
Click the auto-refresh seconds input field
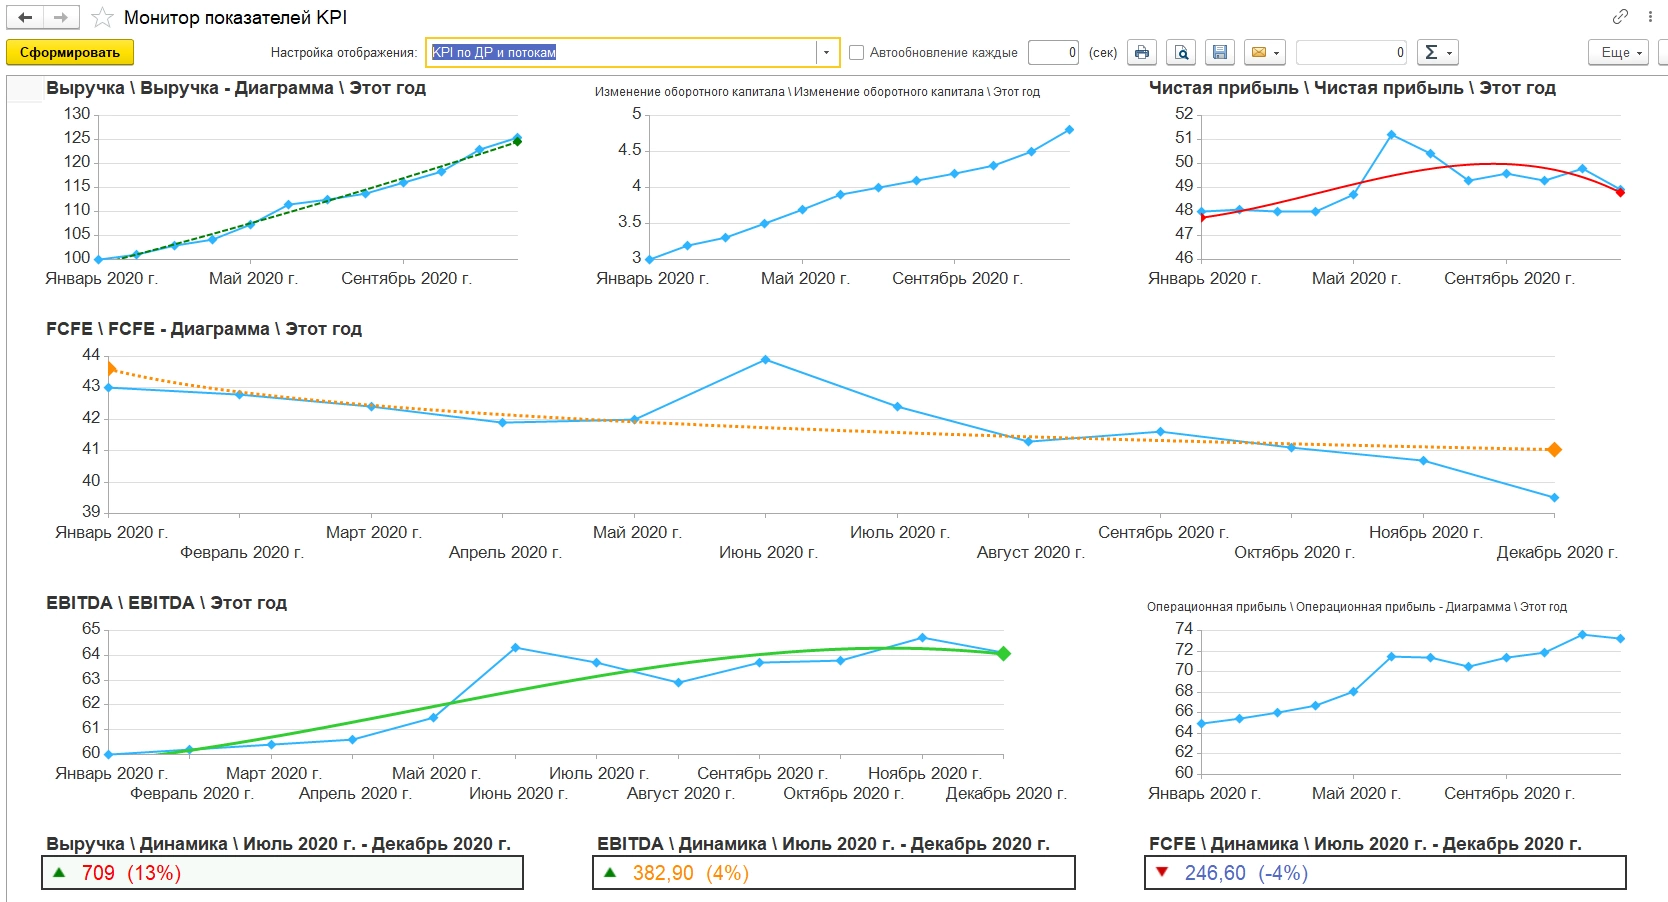click(1053, 53)
